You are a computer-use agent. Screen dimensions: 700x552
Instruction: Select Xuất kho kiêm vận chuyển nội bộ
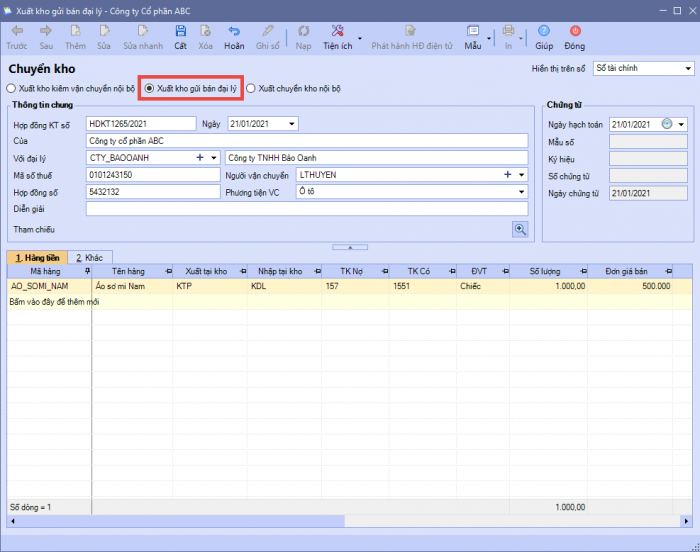click(12, 89)
